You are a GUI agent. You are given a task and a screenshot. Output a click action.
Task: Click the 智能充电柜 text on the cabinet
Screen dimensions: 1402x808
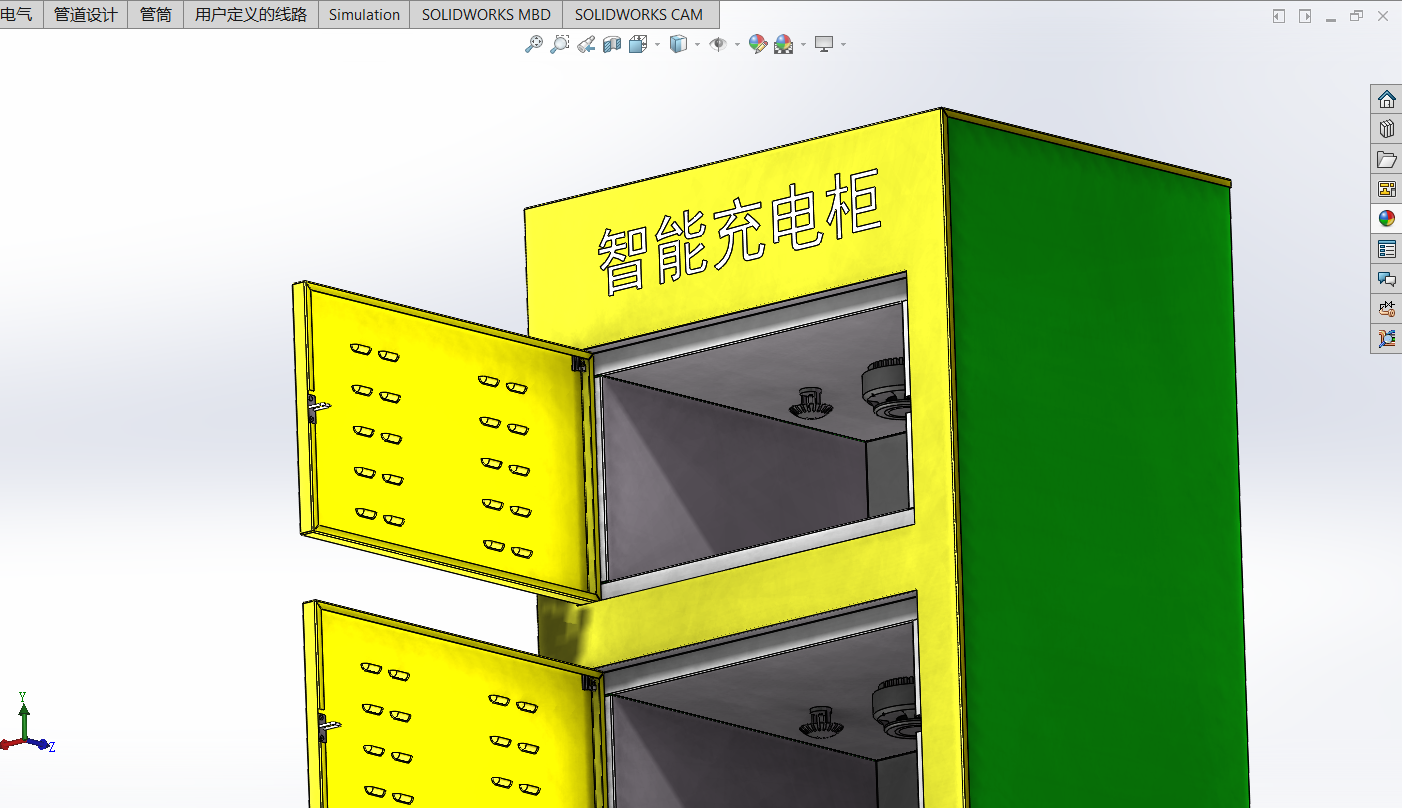click(x=740, y=232)
